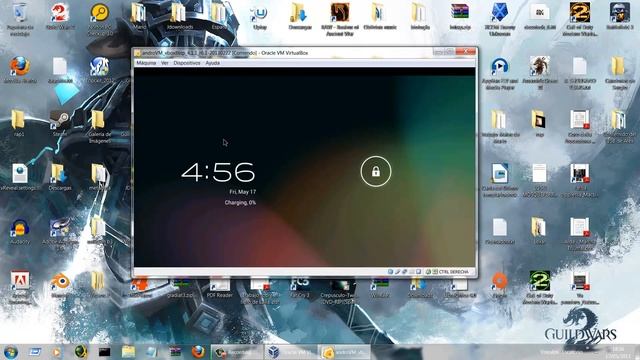Click the Charging, 0% status text
This screenshot has height=360, width=640.
240,202
